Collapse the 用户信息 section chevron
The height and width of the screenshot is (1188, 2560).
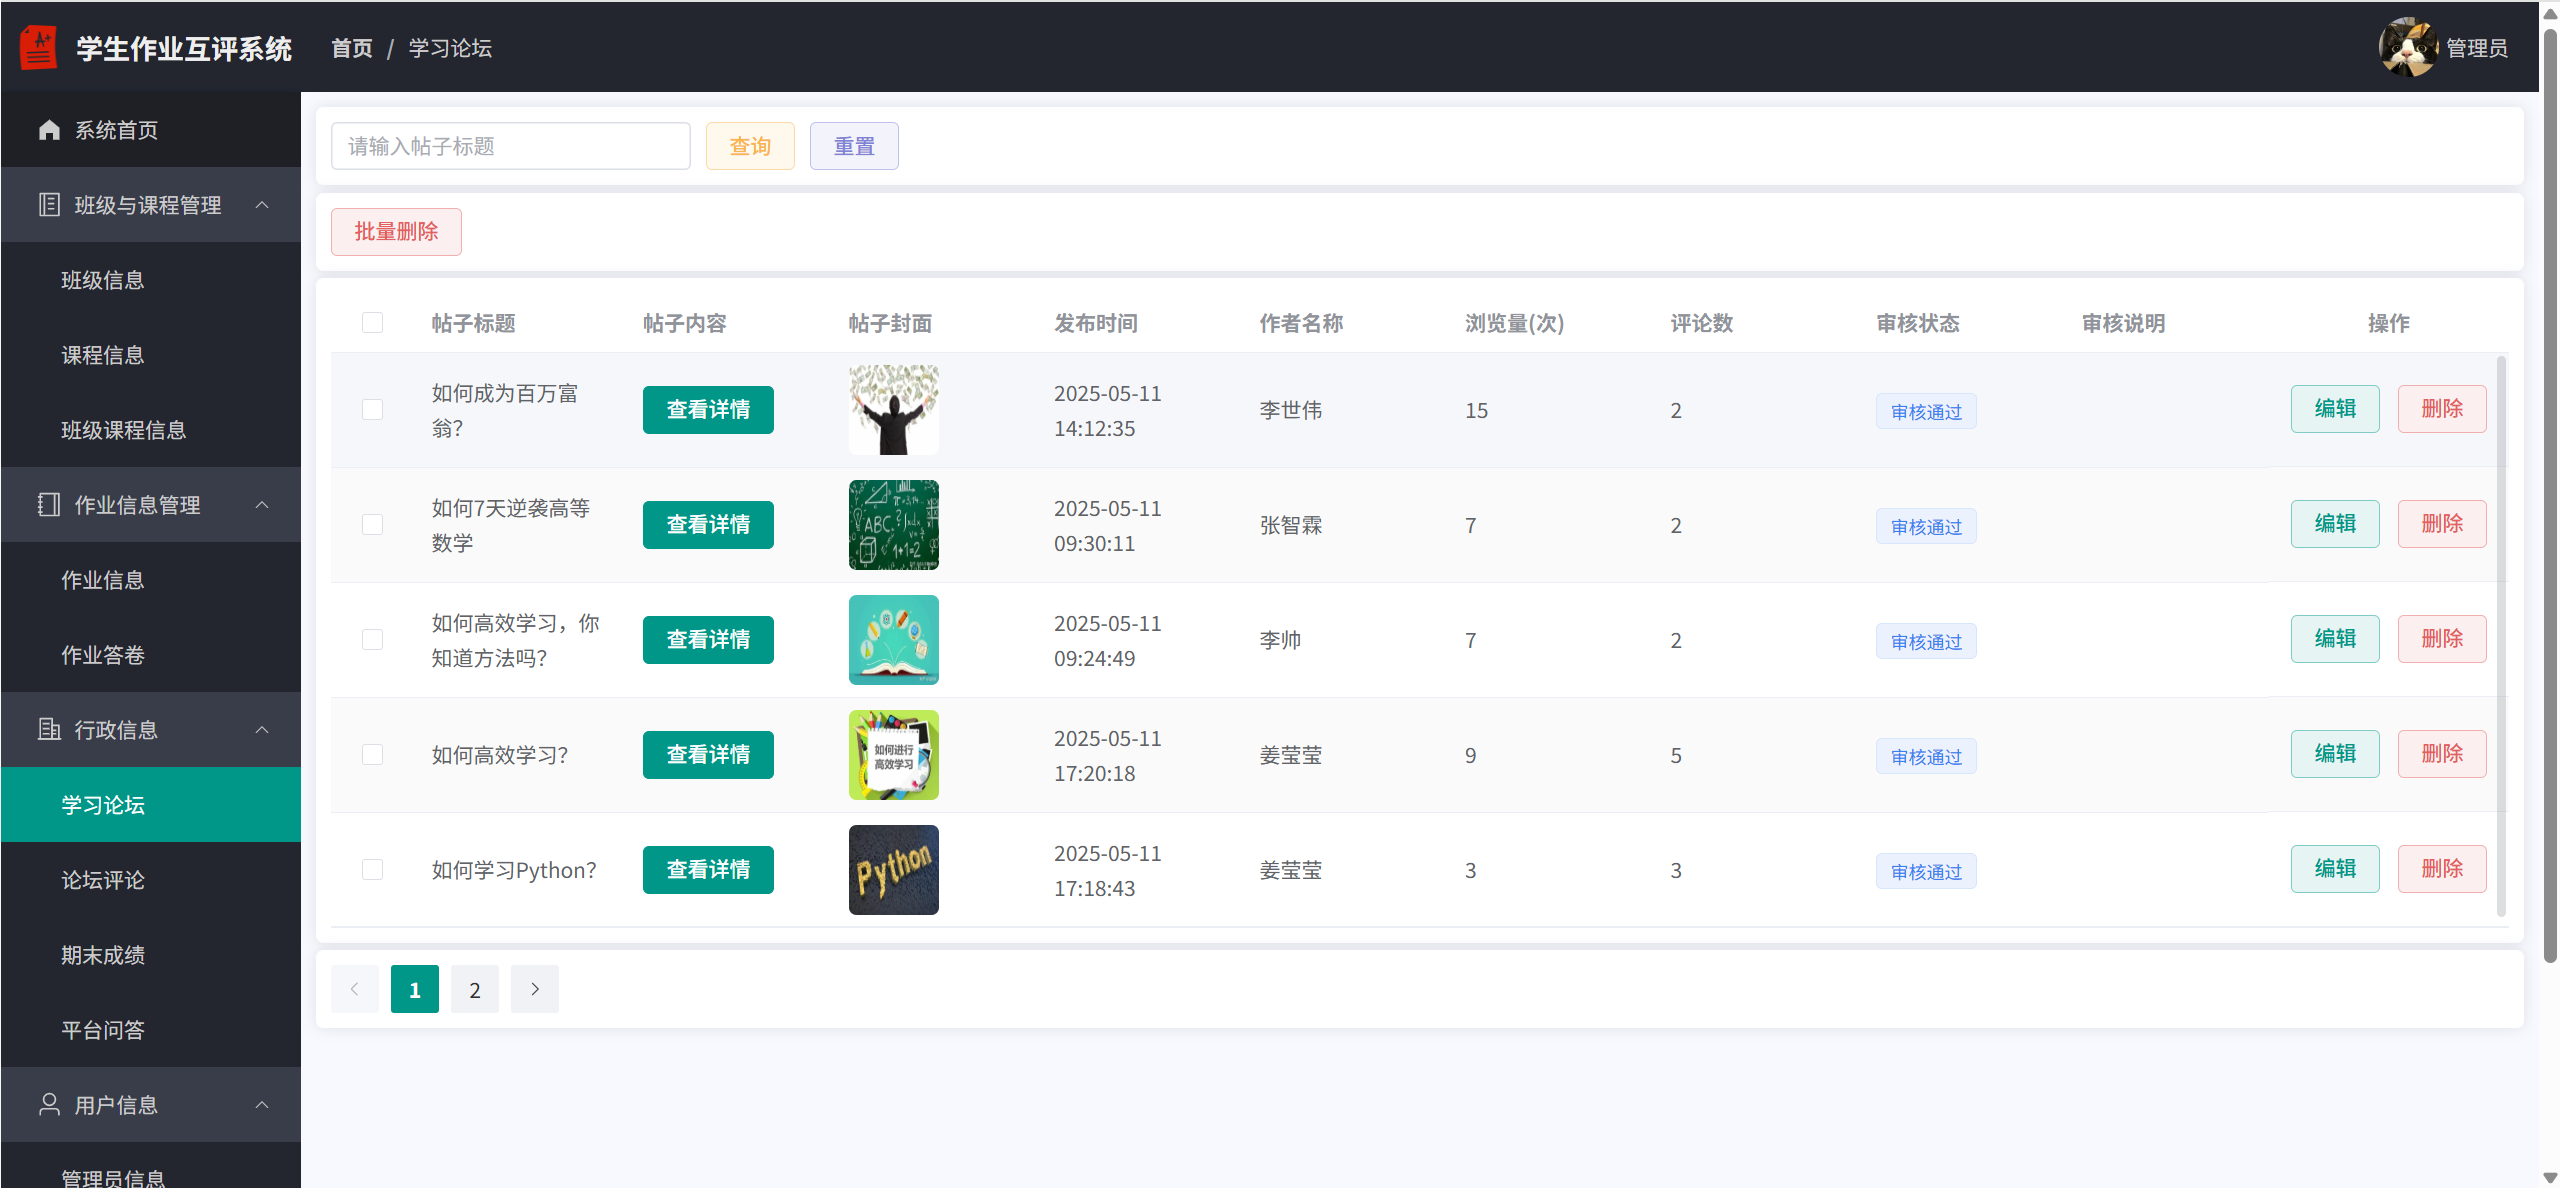coord(262,1104)
